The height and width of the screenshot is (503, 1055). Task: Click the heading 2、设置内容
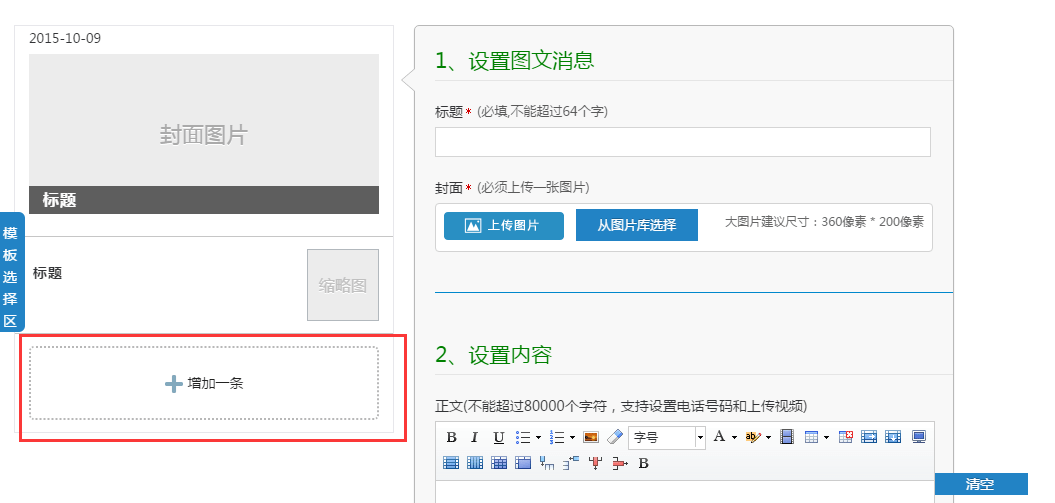[x=494, y=354]
